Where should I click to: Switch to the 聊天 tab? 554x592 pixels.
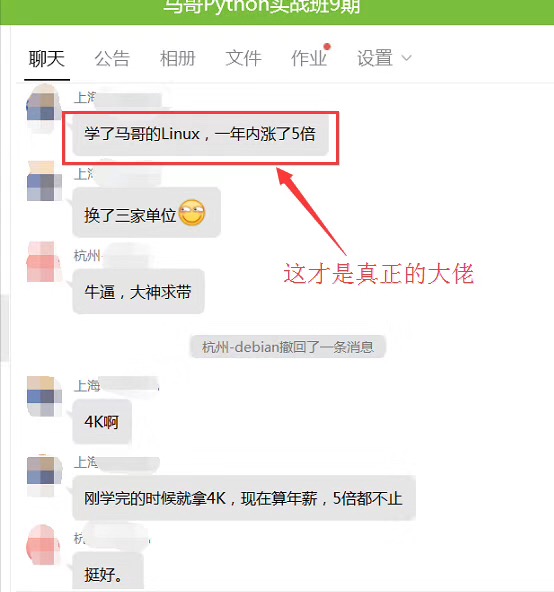47,59
